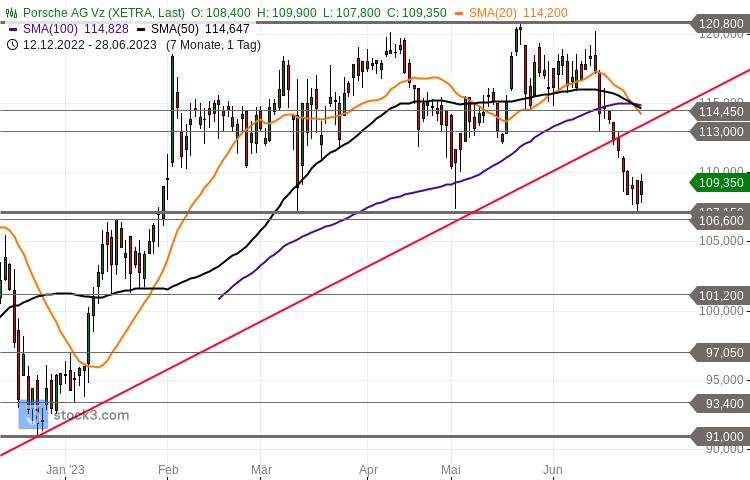Click the 105,000 price axis label
The width and height of the screenshot is (750, 480).
click(x=721, y=240)
